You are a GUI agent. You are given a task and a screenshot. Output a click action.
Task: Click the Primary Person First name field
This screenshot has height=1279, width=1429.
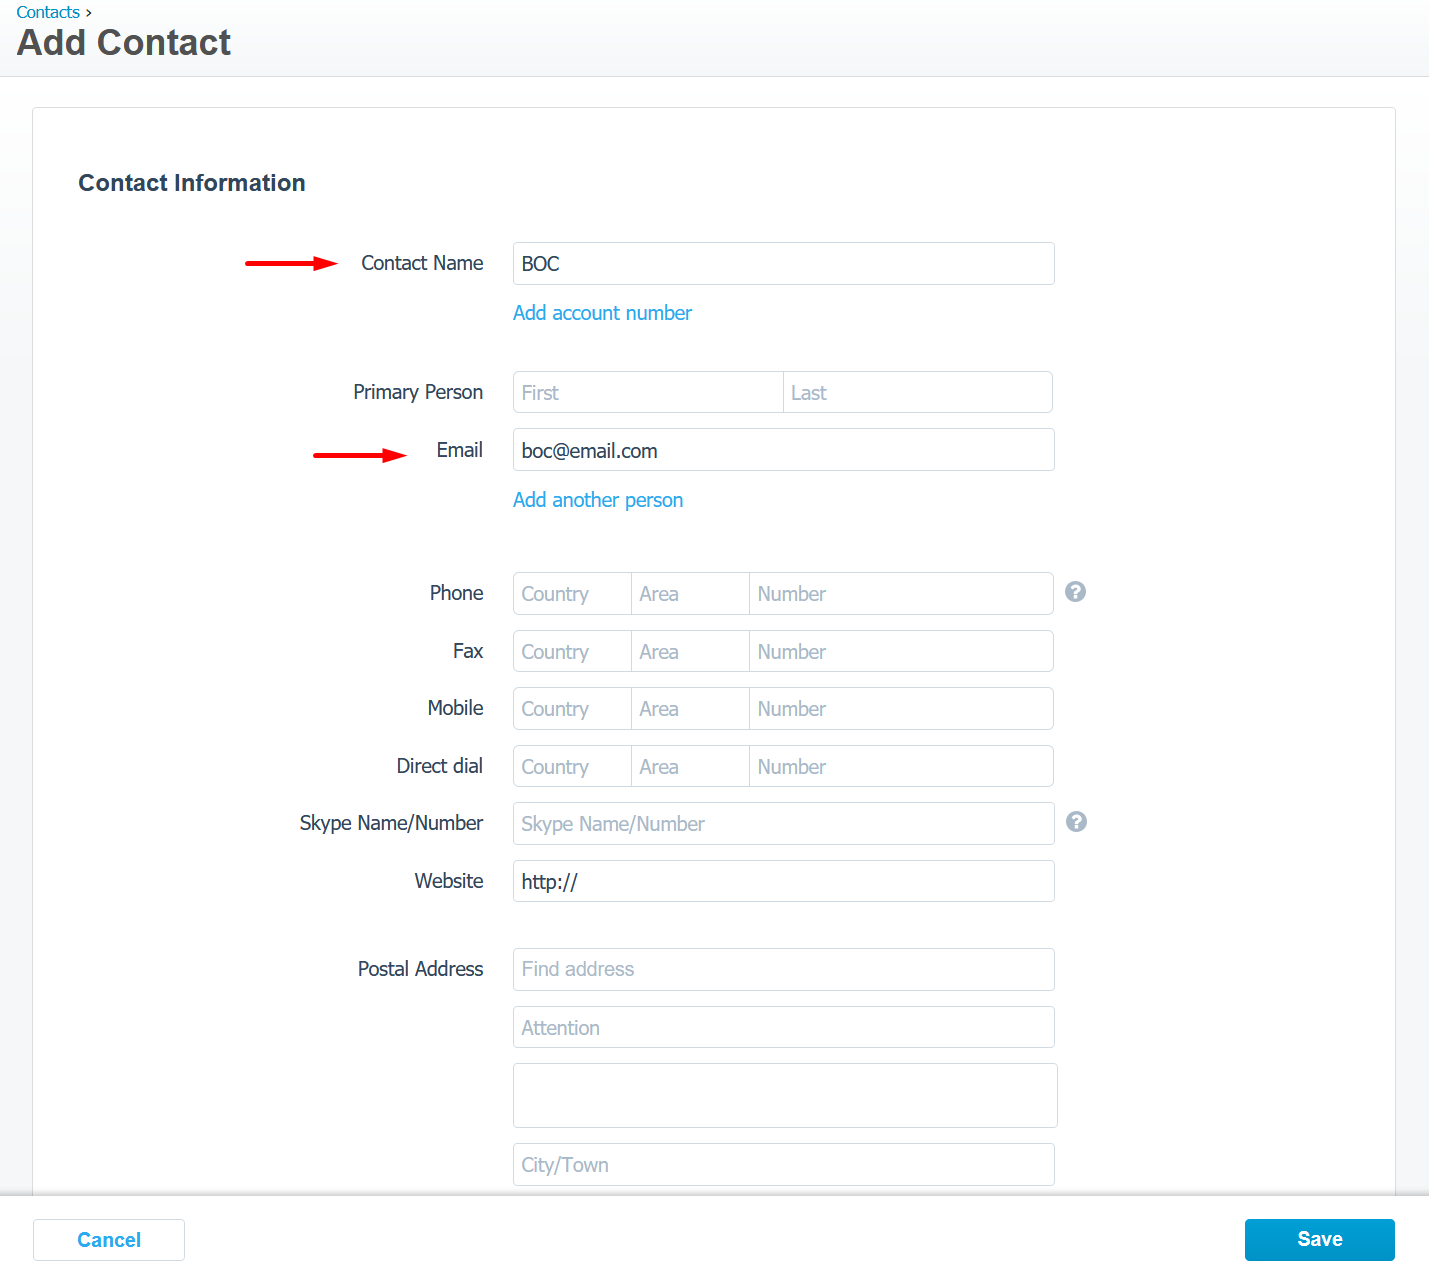(648, 393)
